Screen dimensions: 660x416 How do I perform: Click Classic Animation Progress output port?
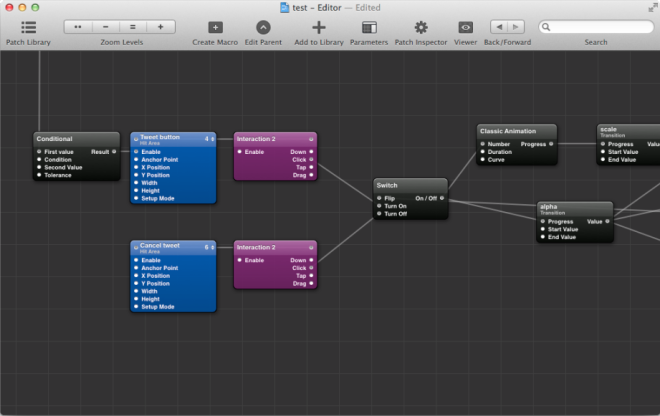[x=551, y=144]
